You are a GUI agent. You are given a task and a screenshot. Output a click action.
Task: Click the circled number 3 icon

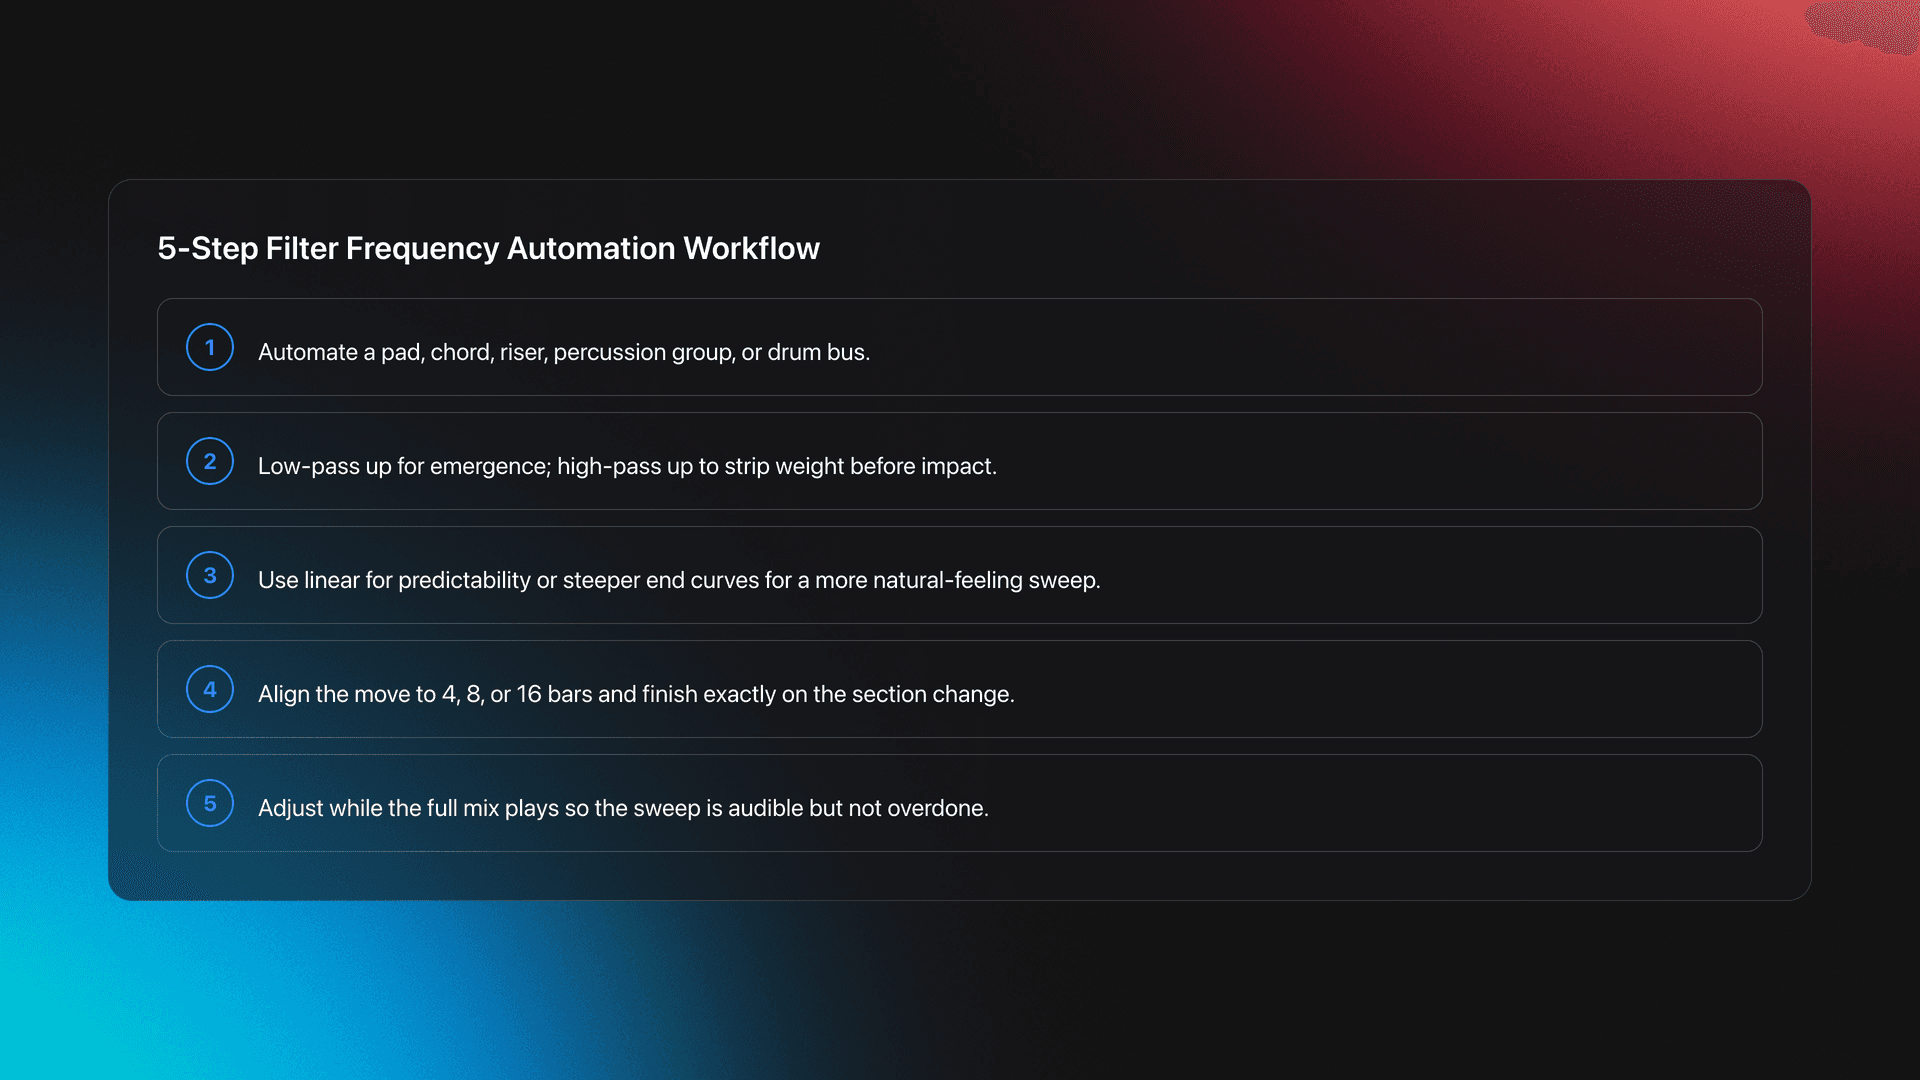[x=209, y=575]
